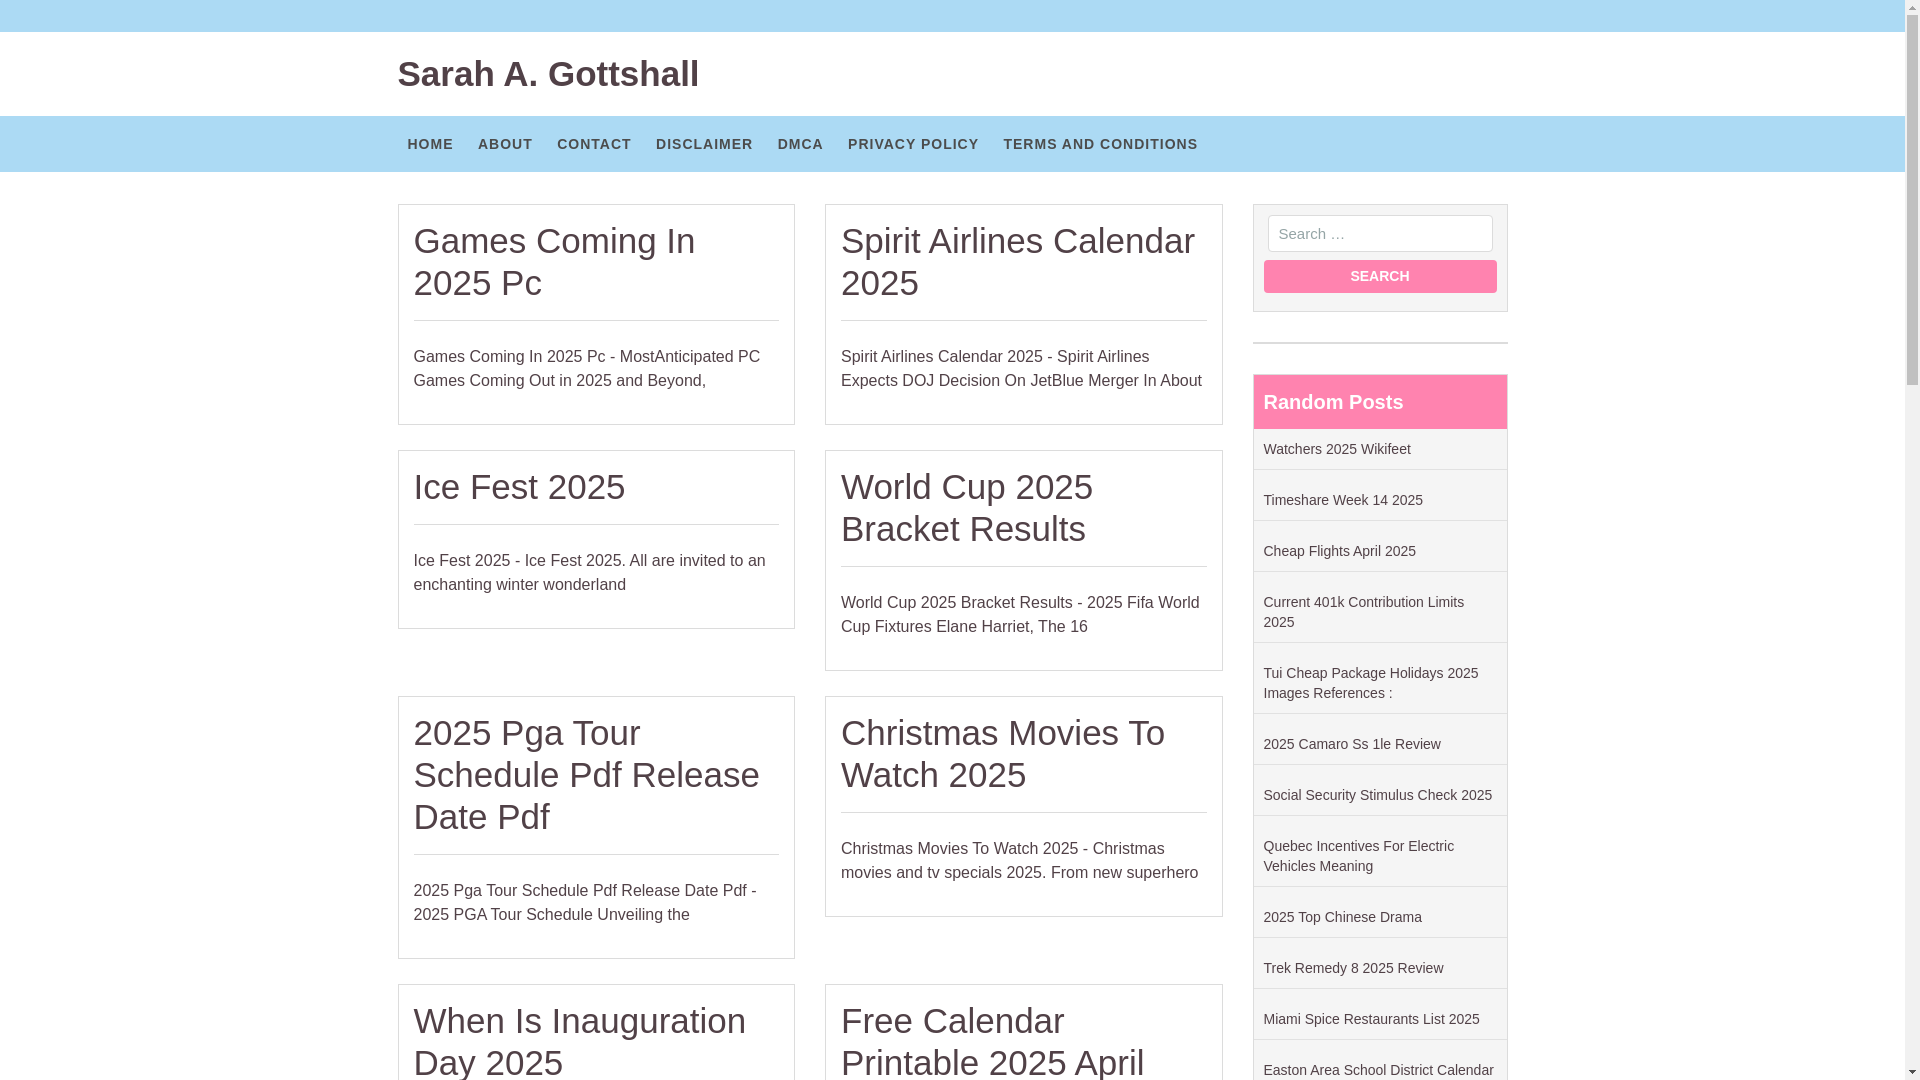
Task: Click the Christmas movies and tv specials excerpt
Action: (x=1019, y=861)
